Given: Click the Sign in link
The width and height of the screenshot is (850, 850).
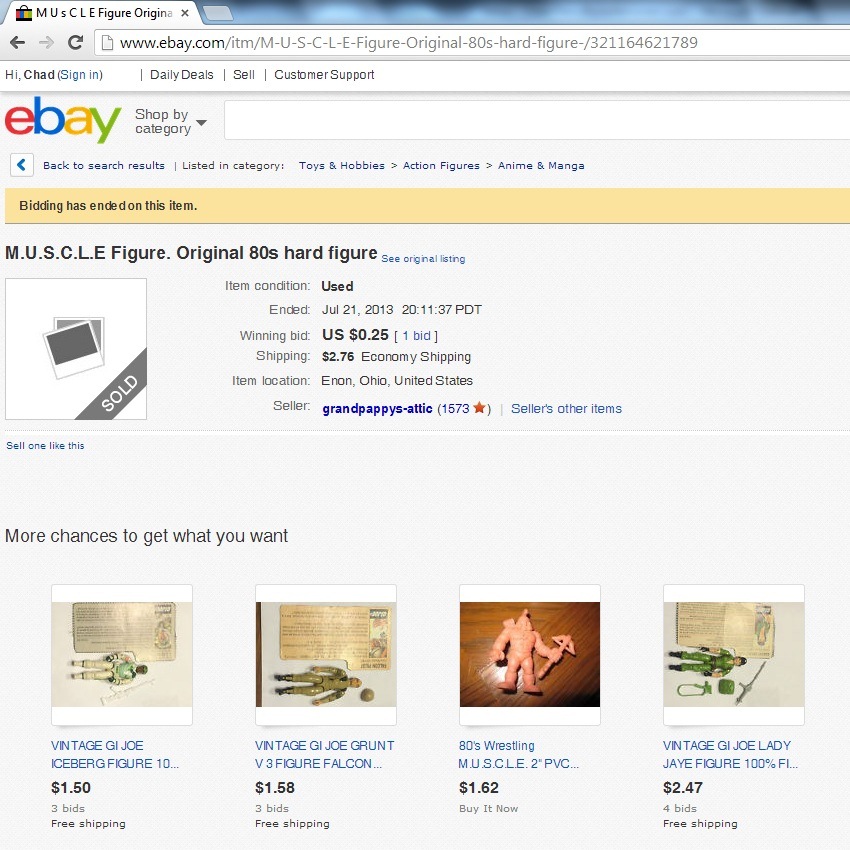Looking at the screenshot, I should pos(80,75).
